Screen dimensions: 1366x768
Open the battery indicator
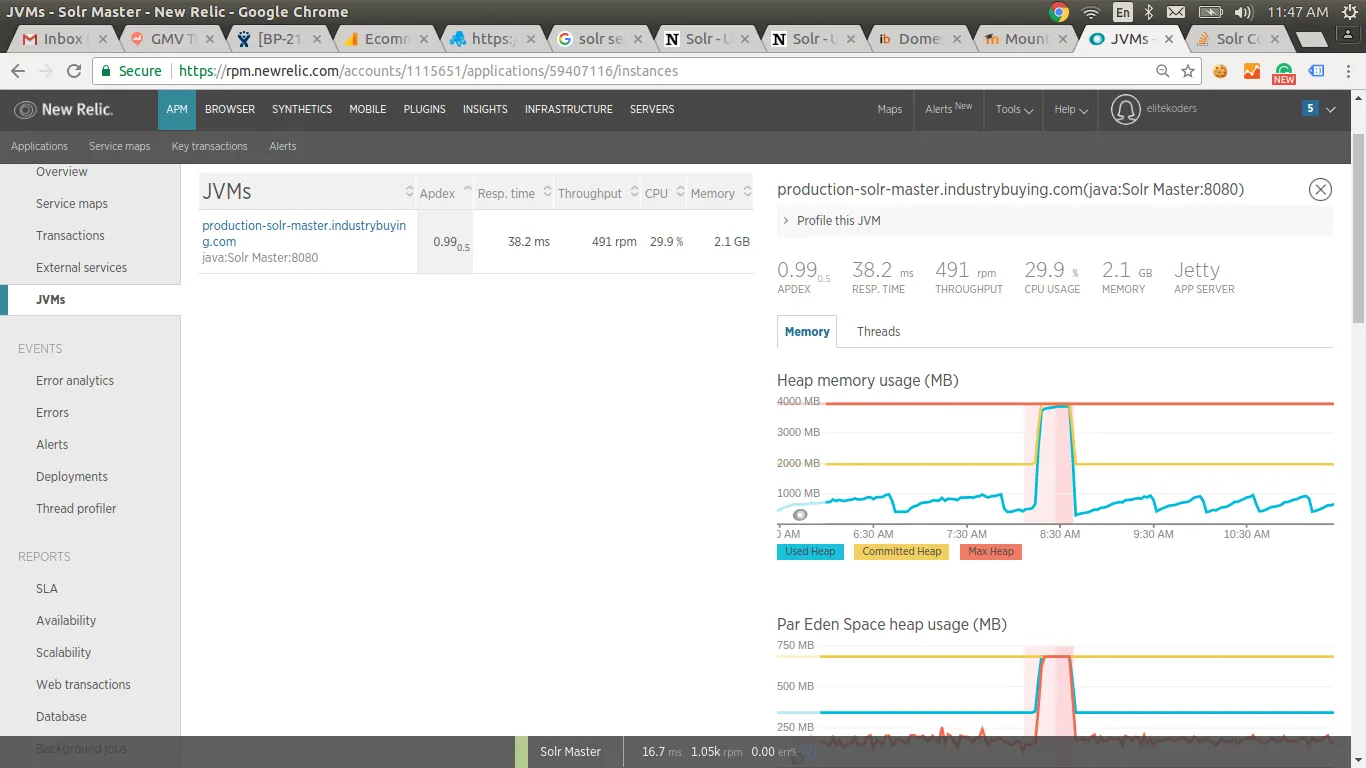point(1210,12)
